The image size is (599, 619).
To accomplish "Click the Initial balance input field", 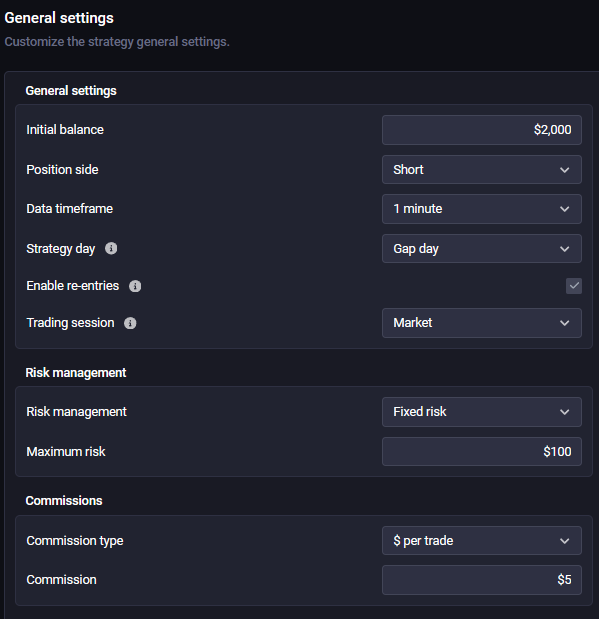I will pos(482,130).
